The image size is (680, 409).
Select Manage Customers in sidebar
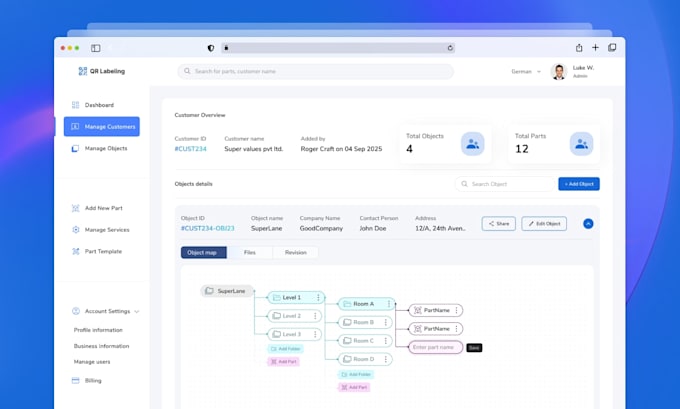tap(101, 127)
